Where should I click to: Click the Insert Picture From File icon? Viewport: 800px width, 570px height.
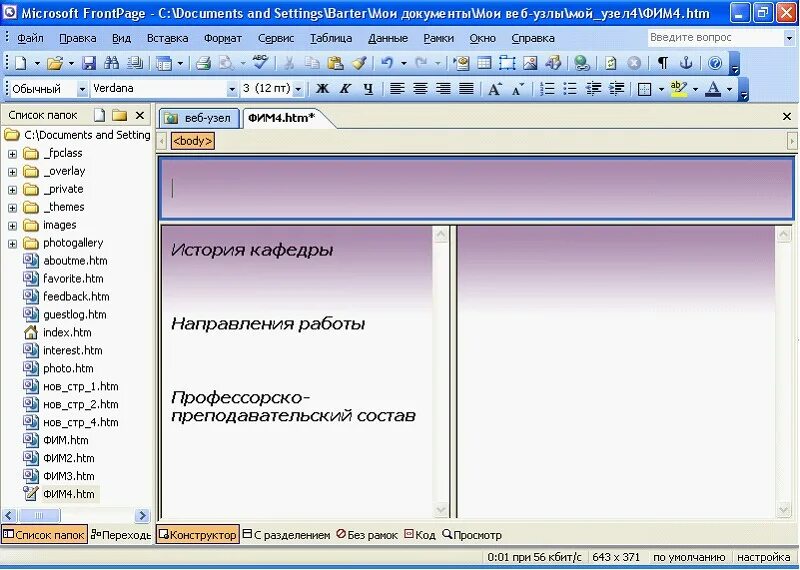click(530, 63)
